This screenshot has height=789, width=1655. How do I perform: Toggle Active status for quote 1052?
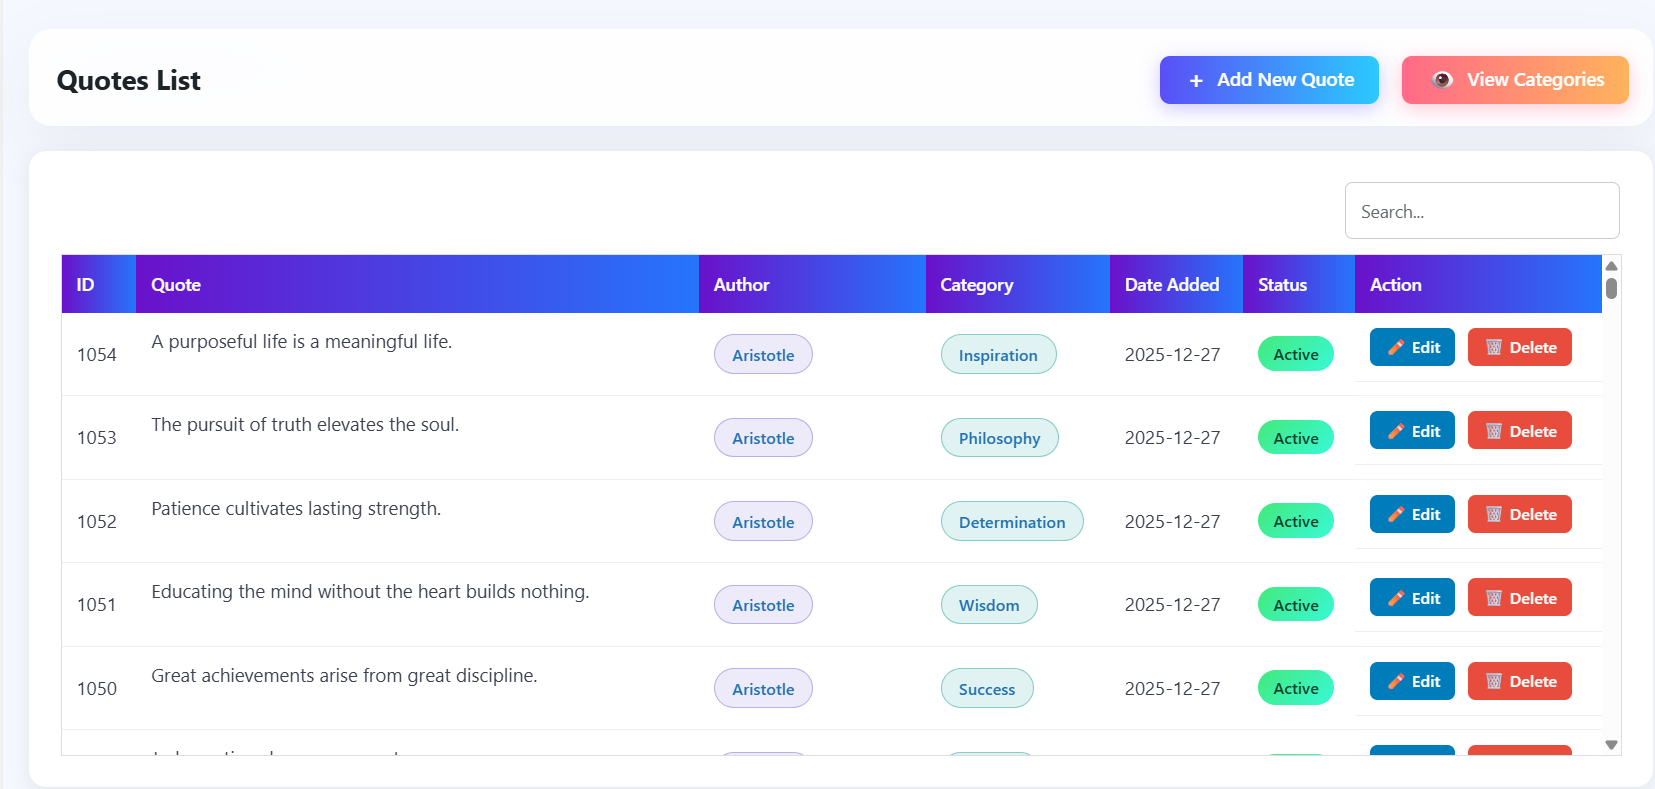[1295, 522]
